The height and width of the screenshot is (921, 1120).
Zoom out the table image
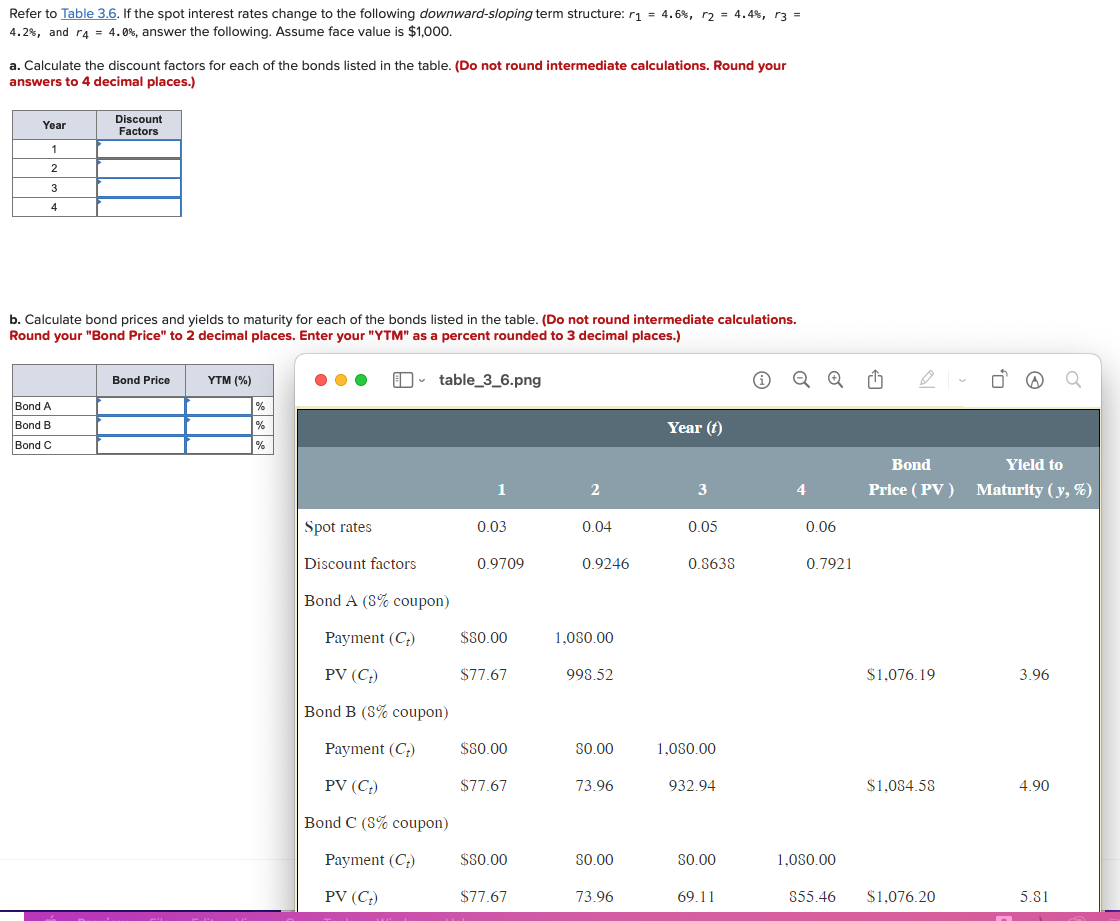(x=801, y=379)
